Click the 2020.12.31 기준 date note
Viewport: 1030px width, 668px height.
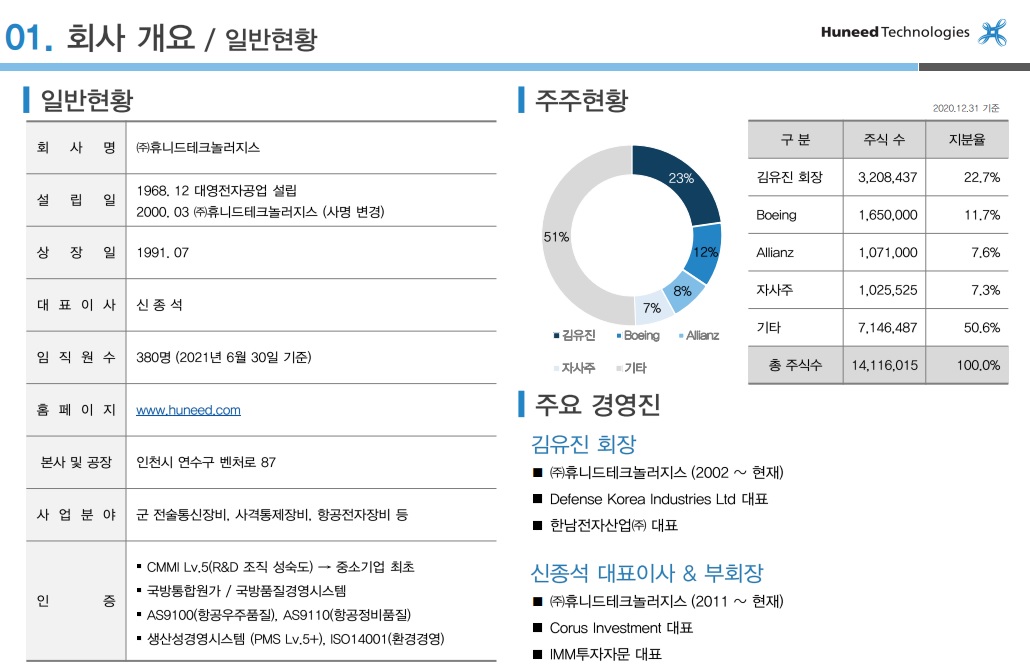coord(966,108)
